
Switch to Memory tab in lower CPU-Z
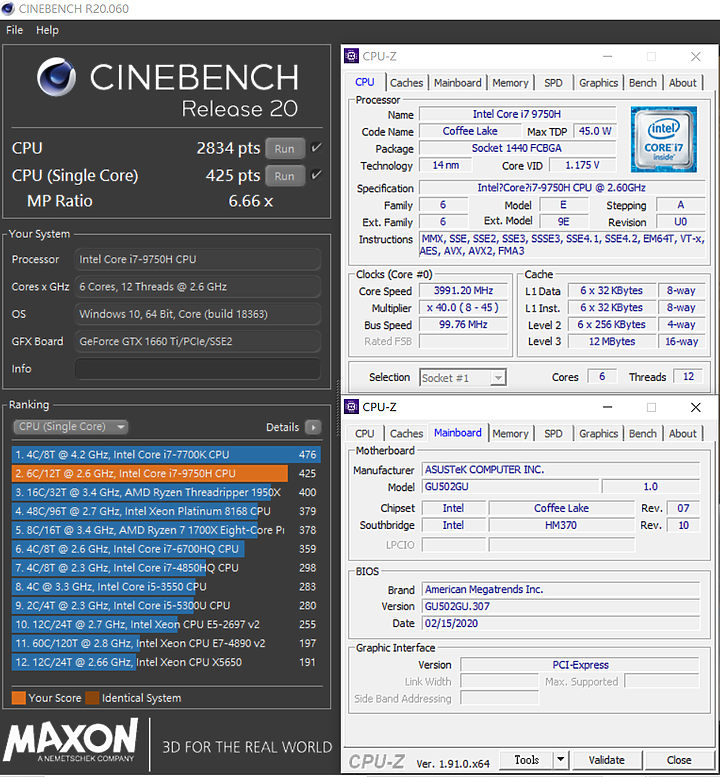(x=510, y=434)
